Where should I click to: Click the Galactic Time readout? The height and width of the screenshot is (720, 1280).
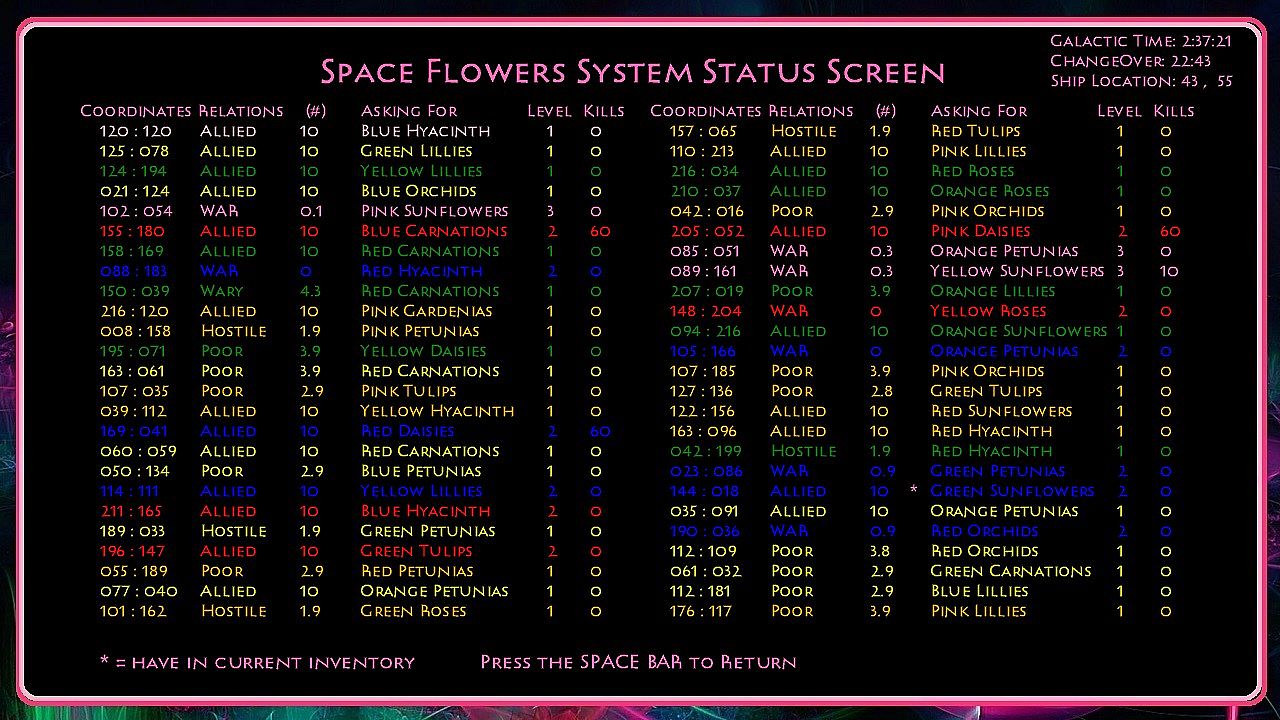(1140, 41)
